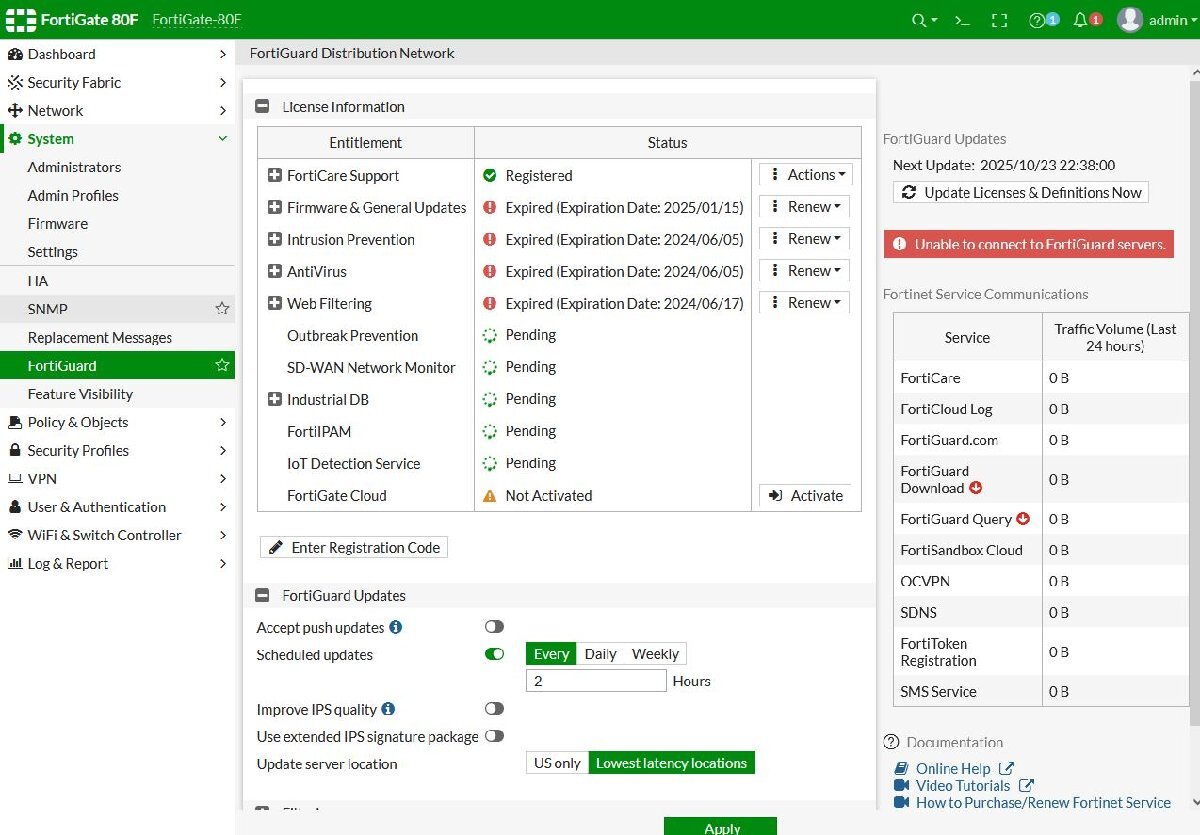This screenshot has width=1200, height=835.
Task: Open the Actions dropdown for FortiCare Support
Action: (x=805, y=175)
